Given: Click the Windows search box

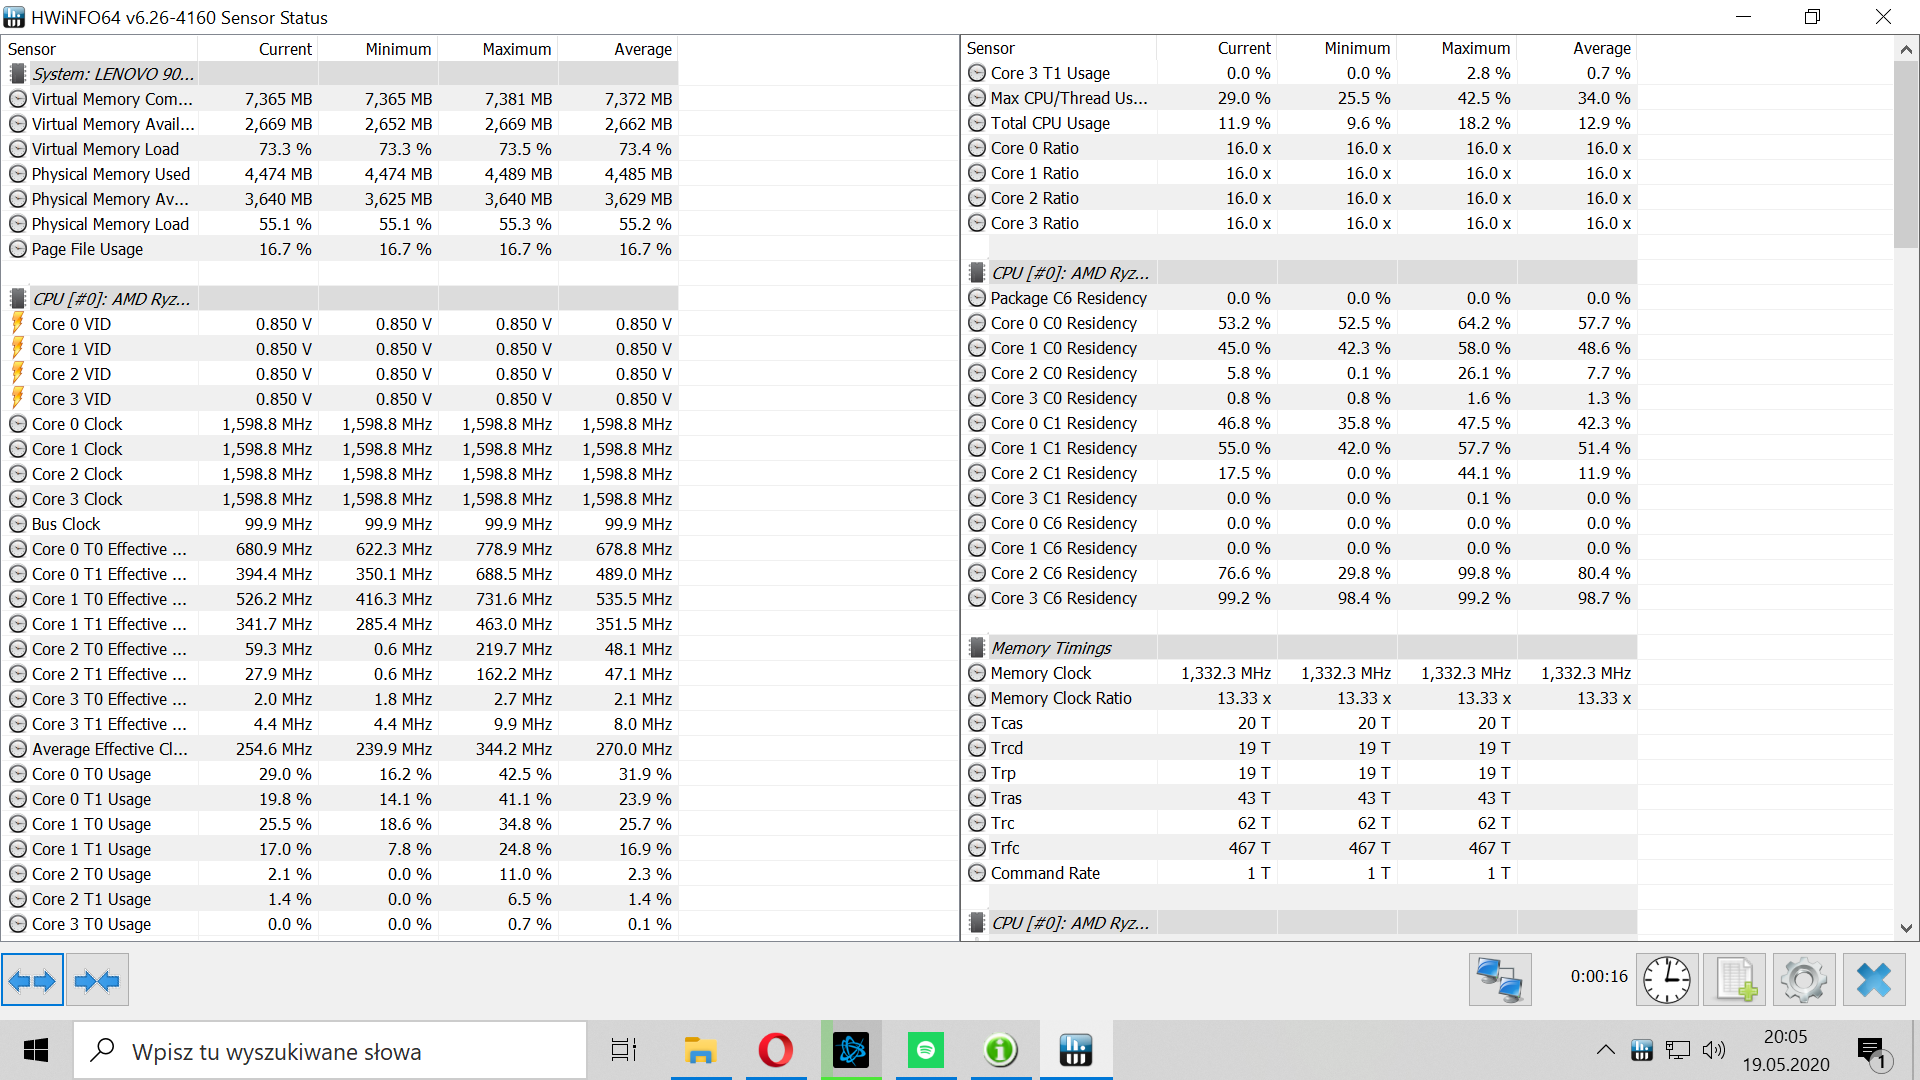Looking at the screenshot, I should [x=330, y=1050].
